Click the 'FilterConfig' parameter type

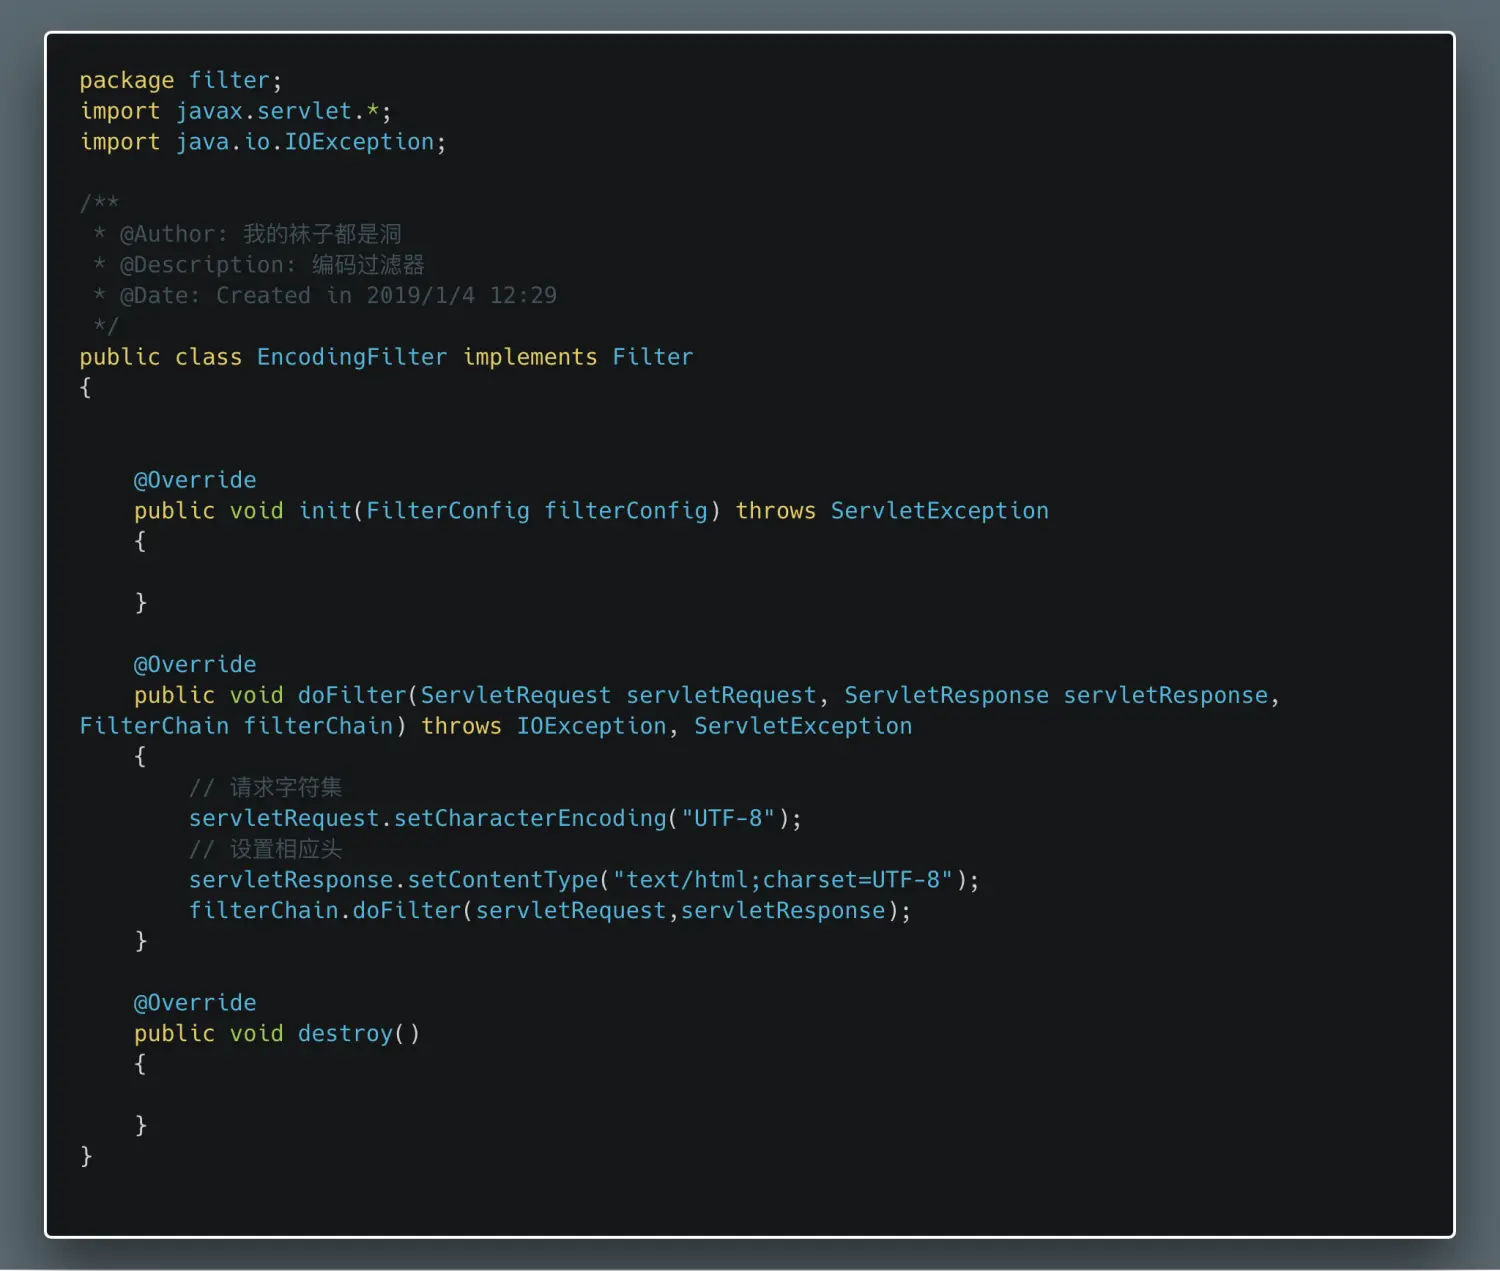[448, 511]
